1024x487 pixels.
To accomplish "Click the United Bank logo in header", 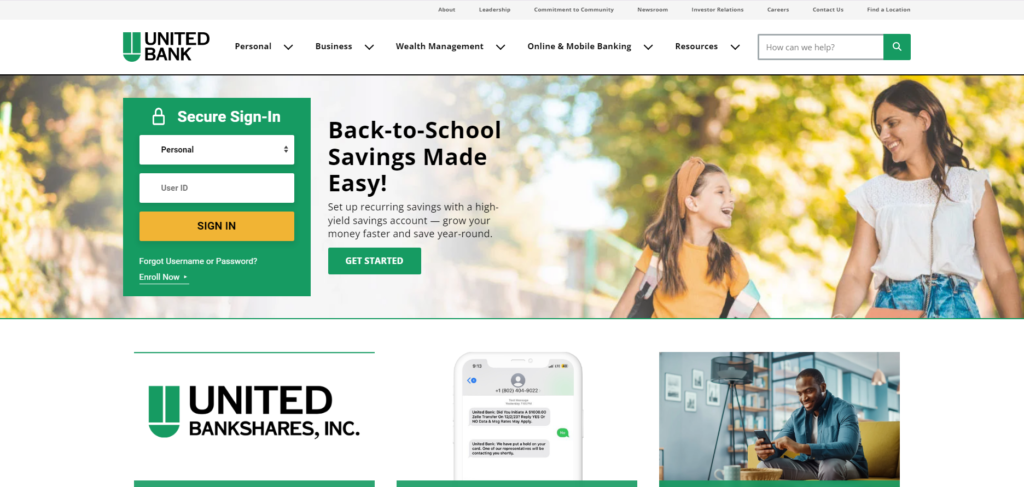I will click(x=167, y=46).
